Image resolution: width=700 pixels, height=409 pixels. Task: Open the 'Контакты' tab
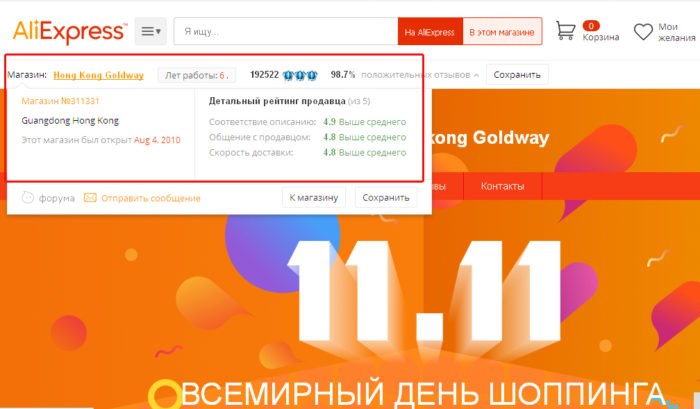click(502, 186)
